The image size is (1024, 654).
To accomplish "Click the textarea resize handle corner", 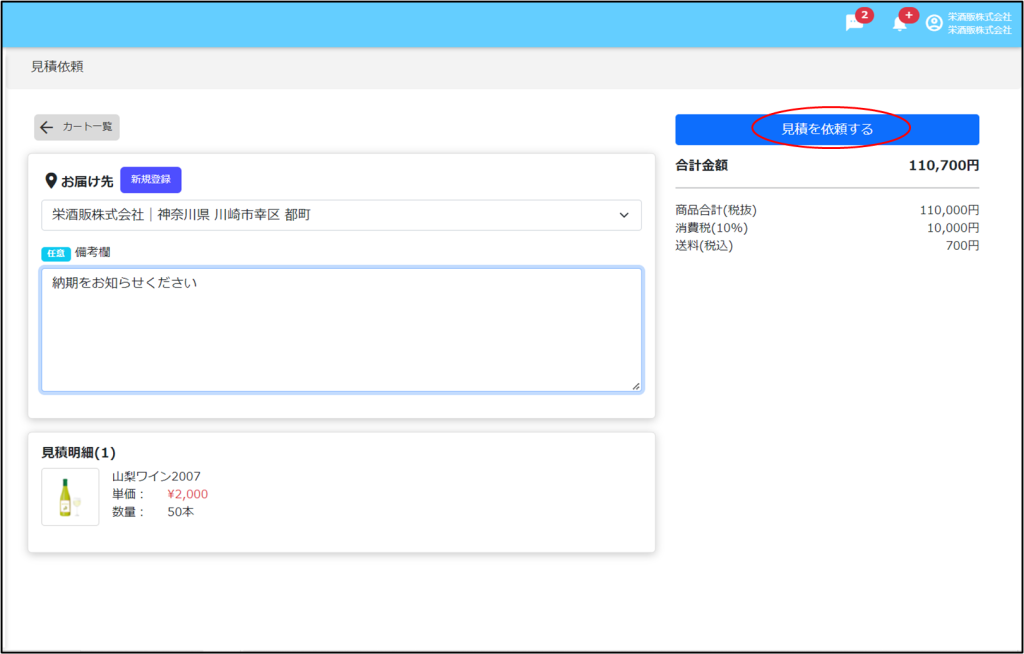I will coord(636,386).
